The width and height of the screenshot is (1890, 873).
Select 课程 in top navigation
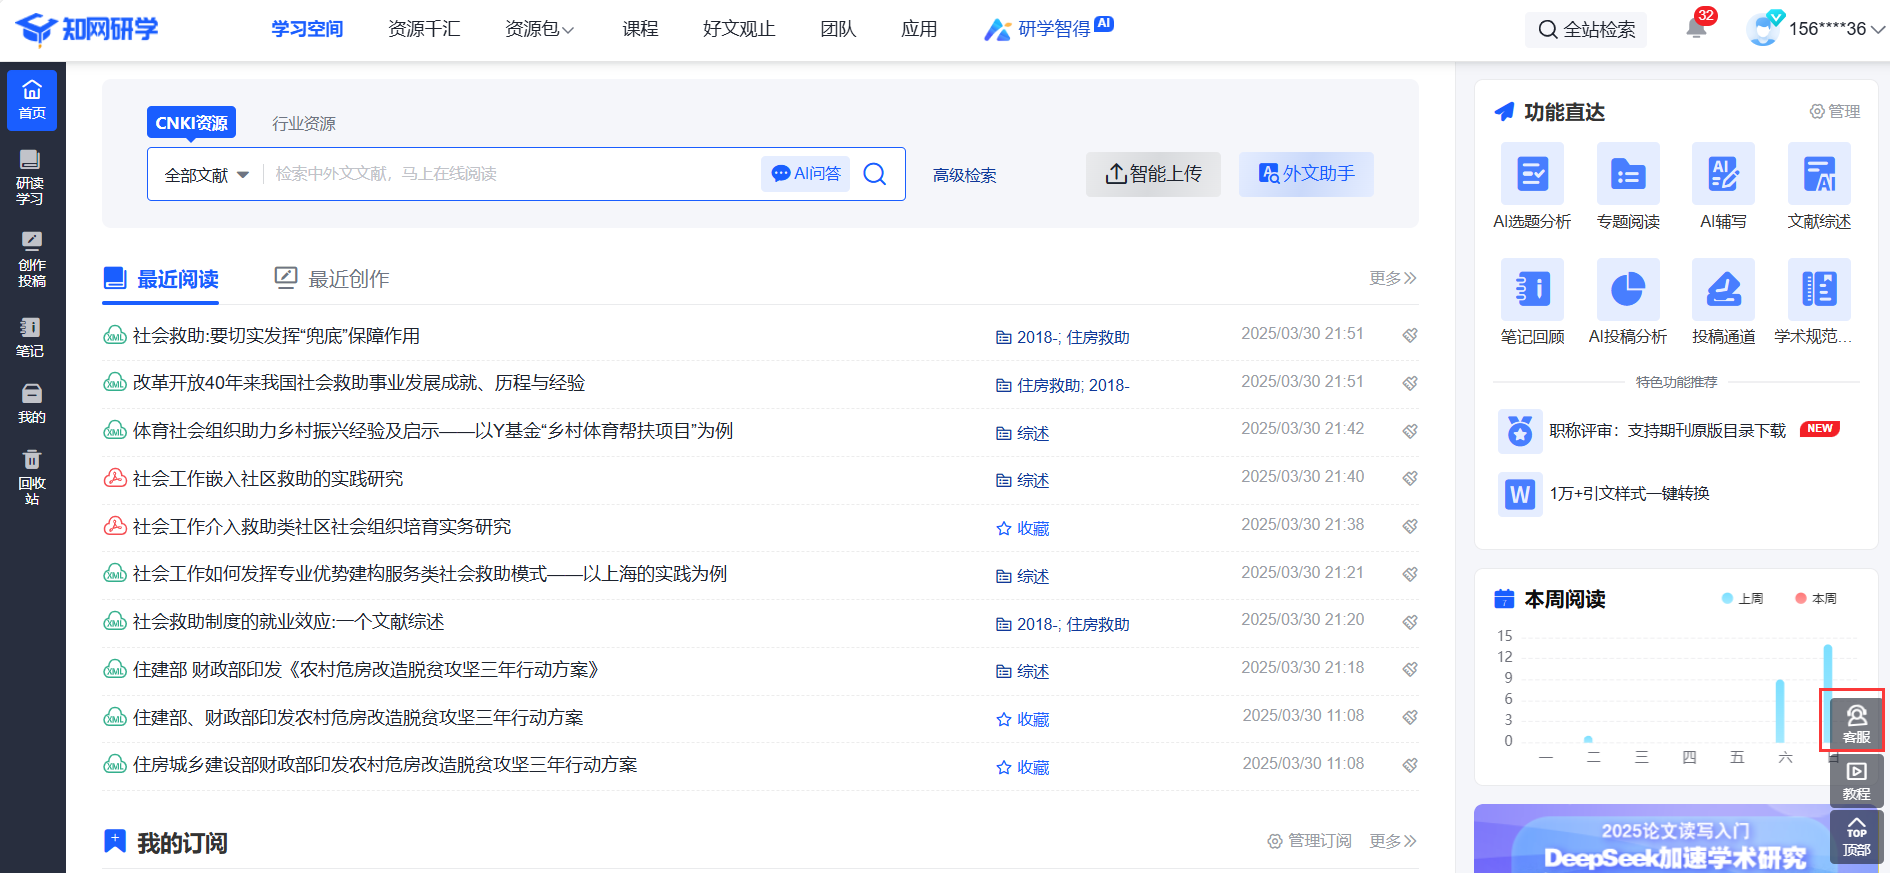(x=640, y=29)
